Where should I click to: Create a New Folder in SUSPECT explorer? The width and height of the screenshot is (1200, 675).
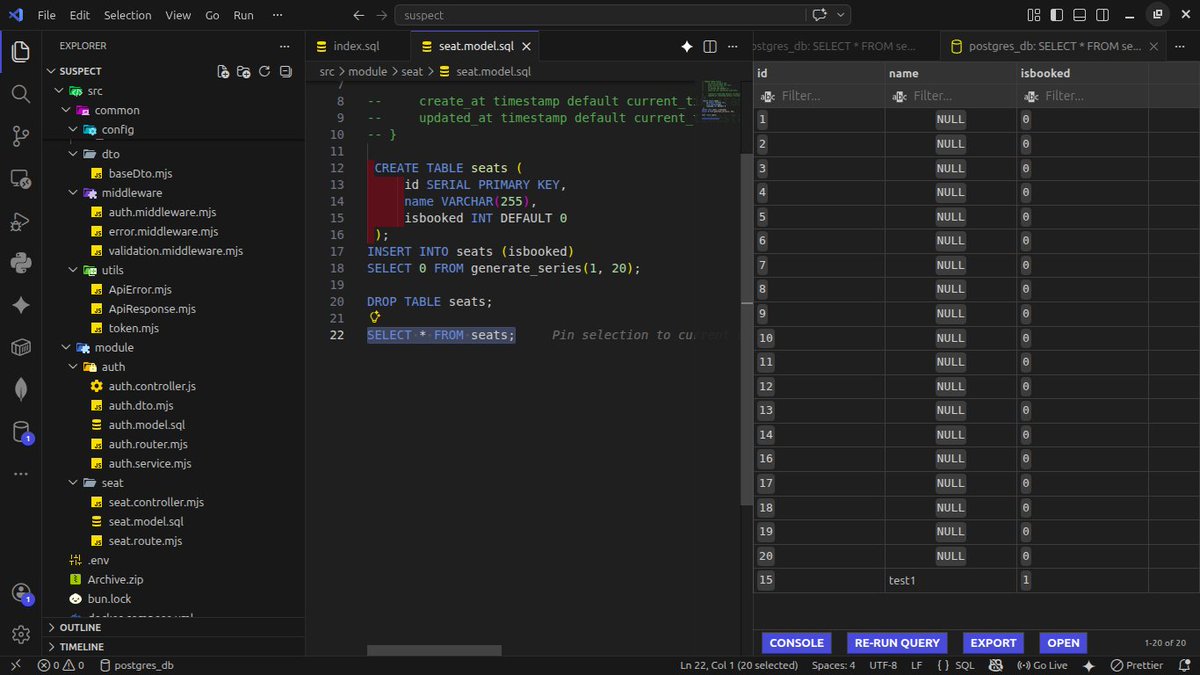point(244,71)
